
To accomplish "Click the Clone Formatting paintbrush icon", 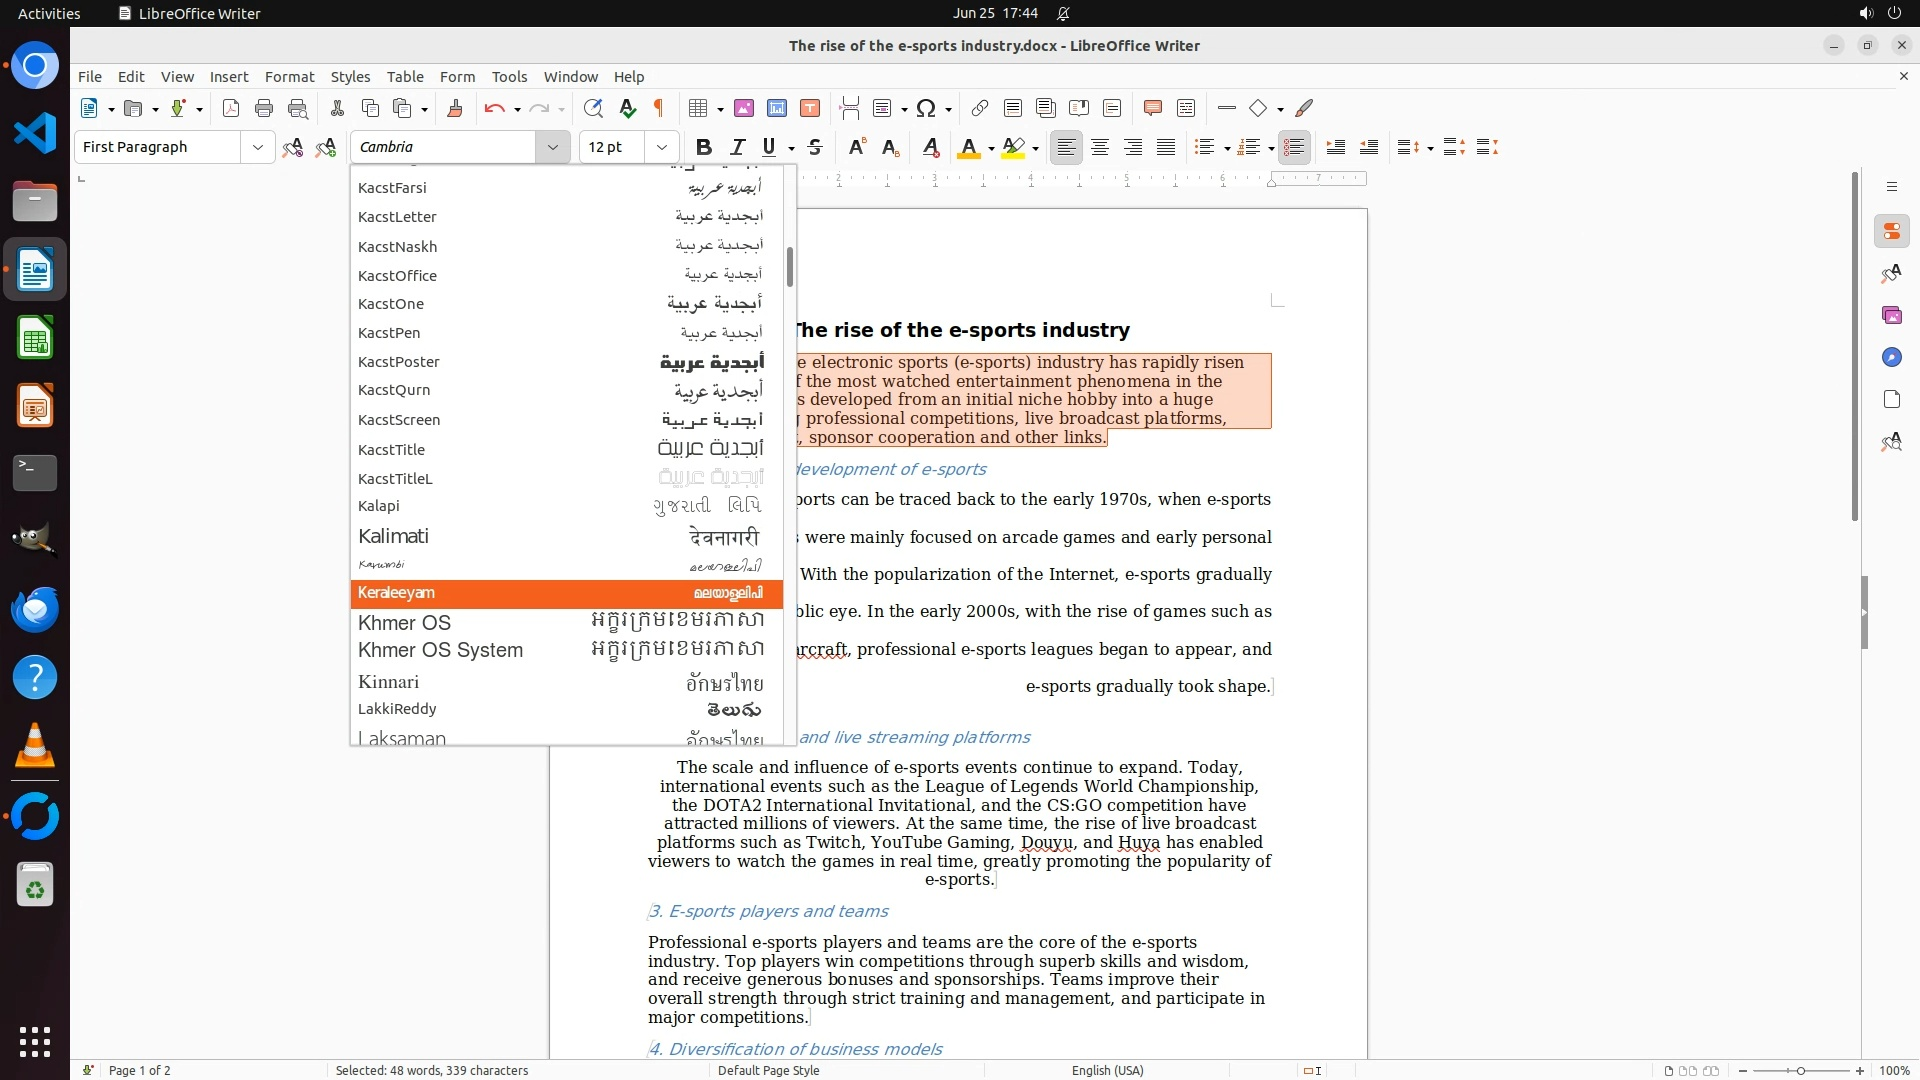I will point(455,108).
